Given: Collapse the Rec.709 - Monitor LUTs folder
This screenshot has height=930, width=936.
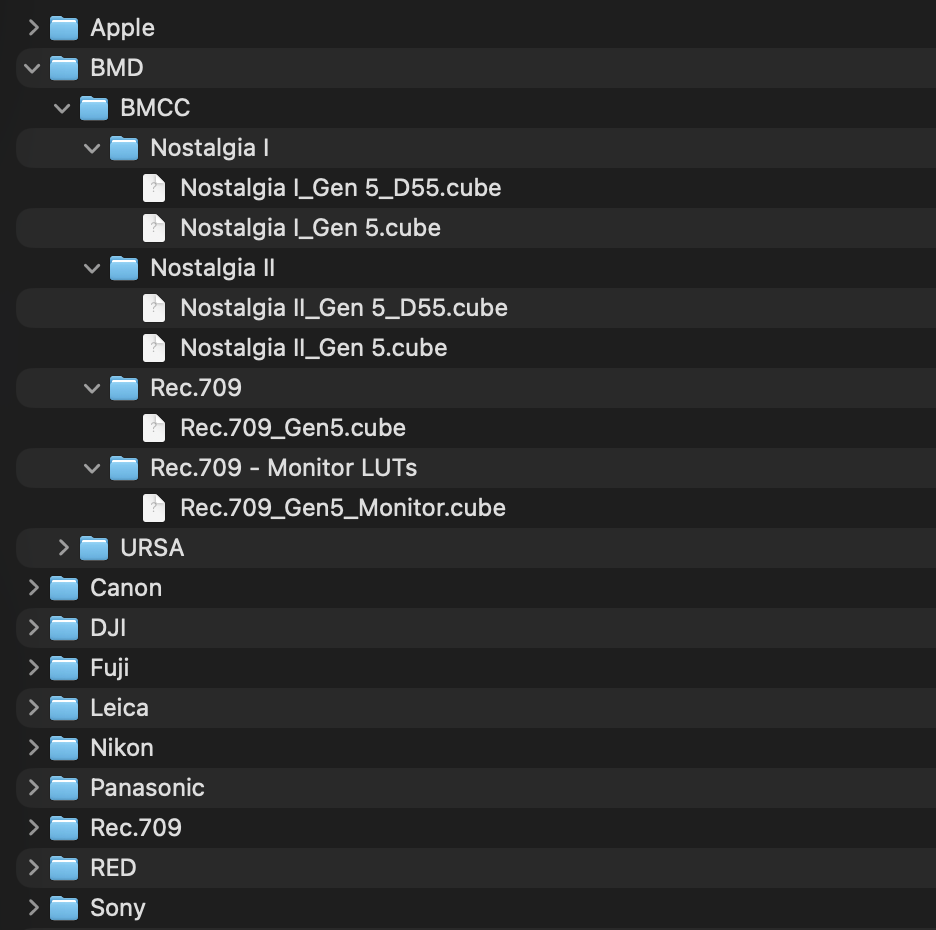Looking at the screenshot, I should 92,468.
